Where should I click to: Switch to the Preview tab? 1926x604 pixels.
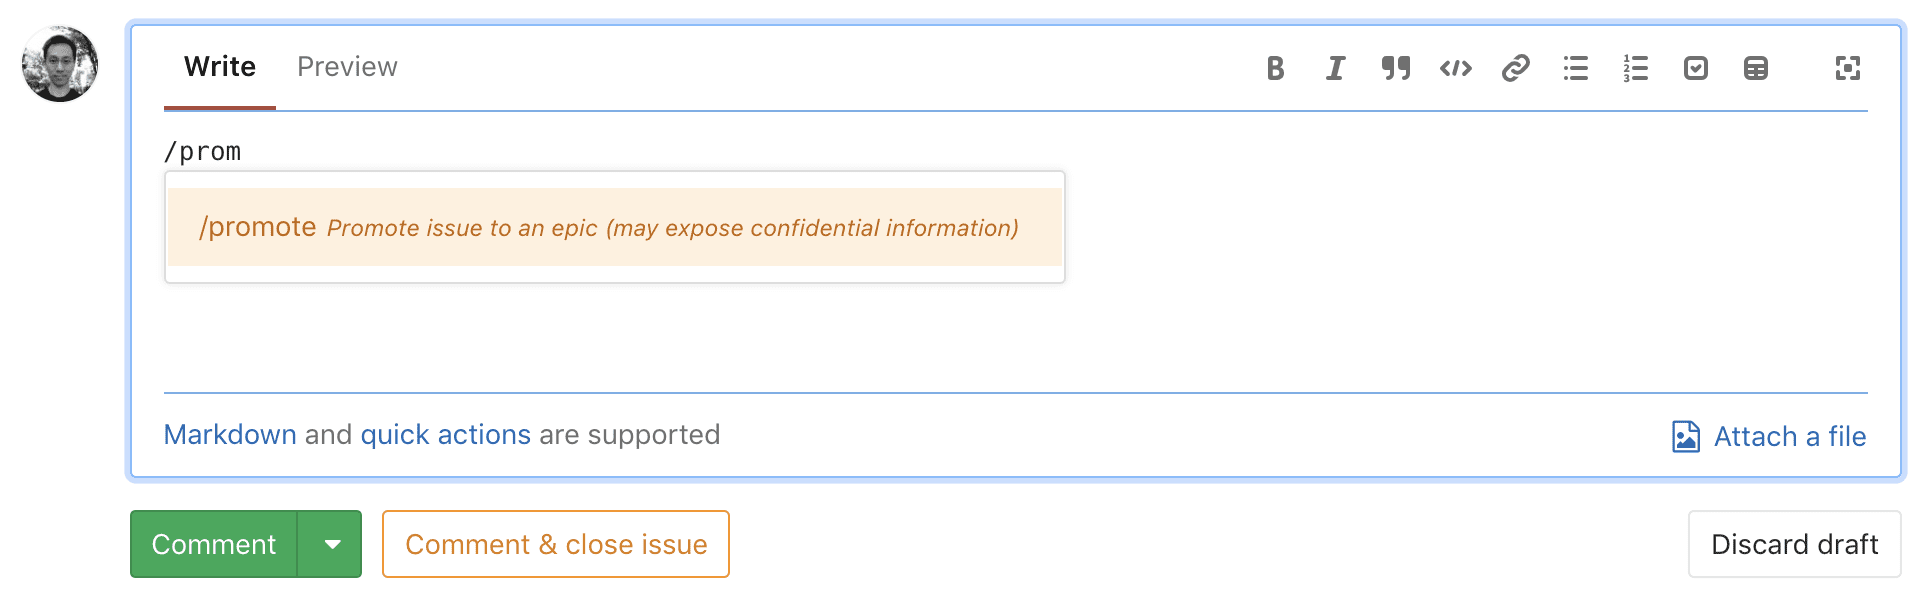pyautogui.click(x=347, y=67)
